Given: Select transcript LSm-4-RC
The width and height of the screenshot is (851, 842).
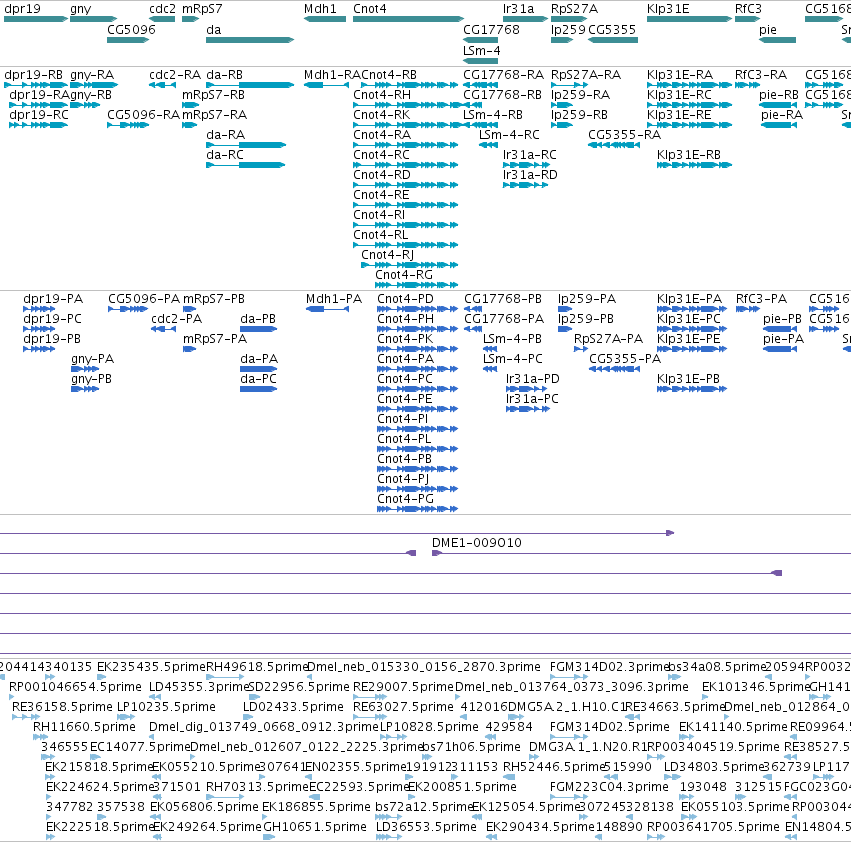Looking at the screenshot, I should 488,145.
